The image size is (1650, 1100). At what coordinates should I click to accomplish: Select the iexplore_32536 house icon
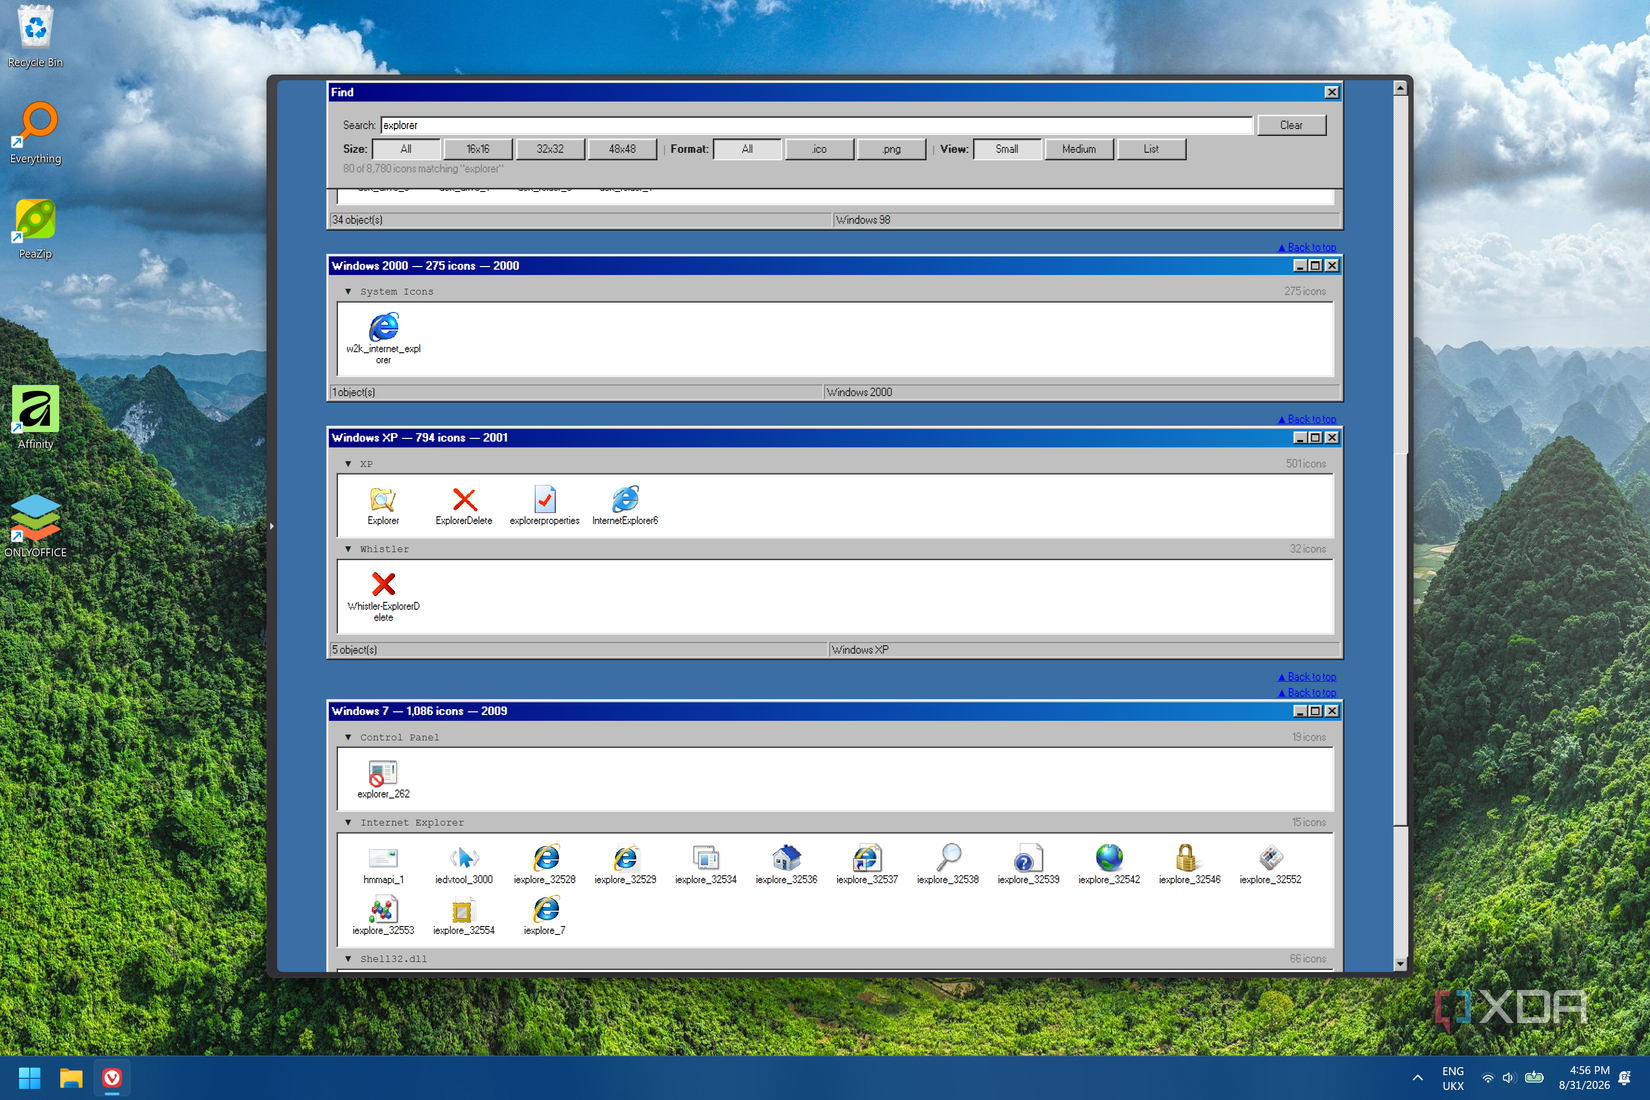tap(786, 865)
